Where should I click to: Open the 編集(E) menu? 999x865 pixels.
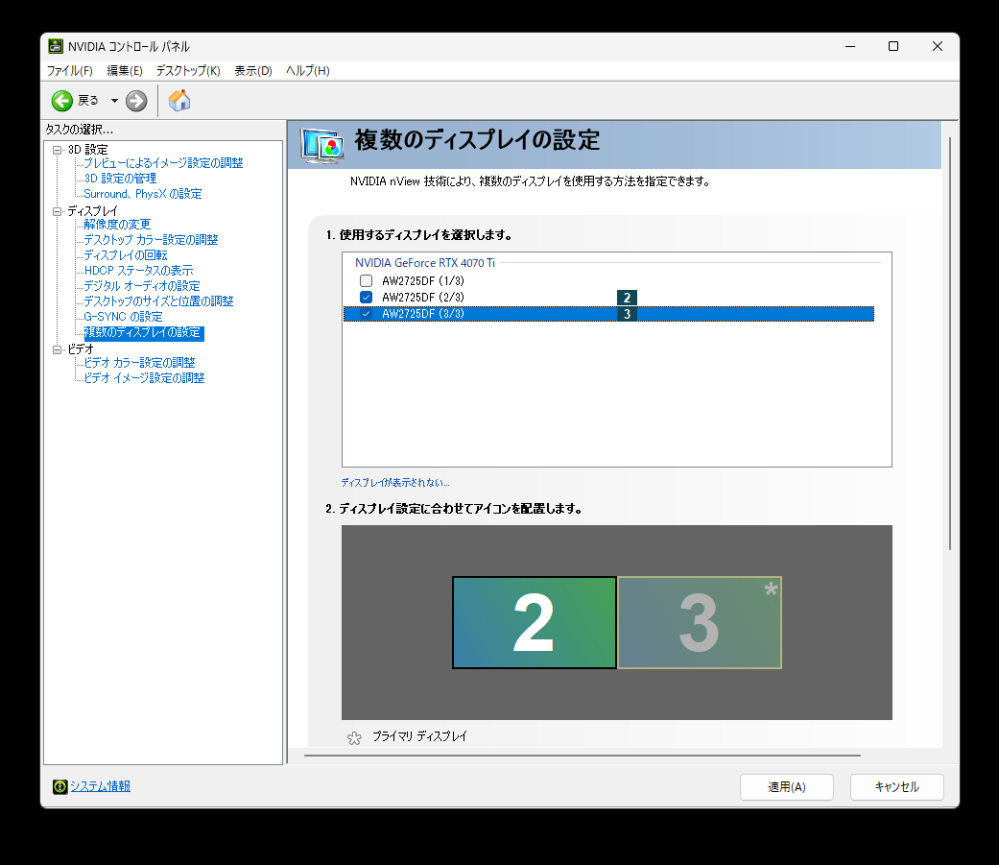point(124,71)
